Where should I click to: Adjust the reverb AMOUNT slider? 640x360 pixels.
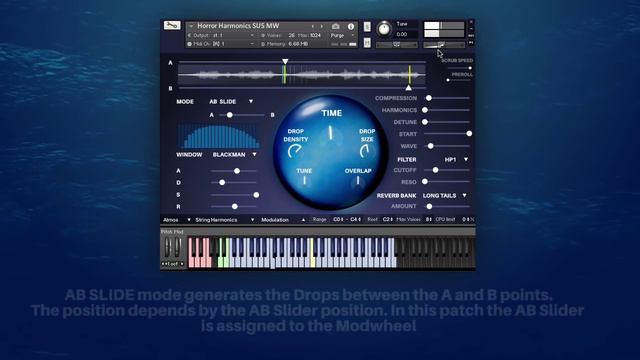tap(447, 207)
